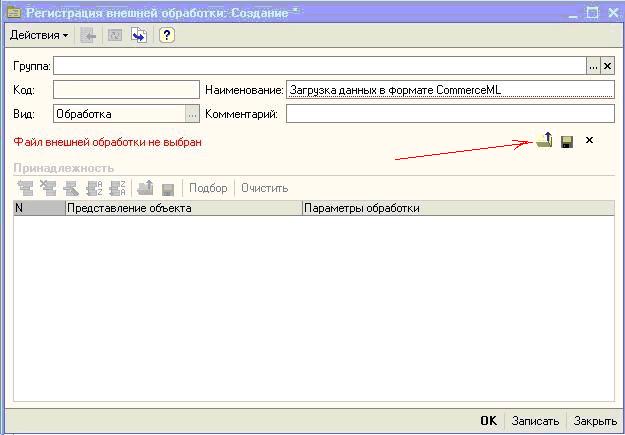Click the sort descending Z-A icon in Принадлежность toolbar
This screenshot has width=625, height=435.
(x=117, y=188)
